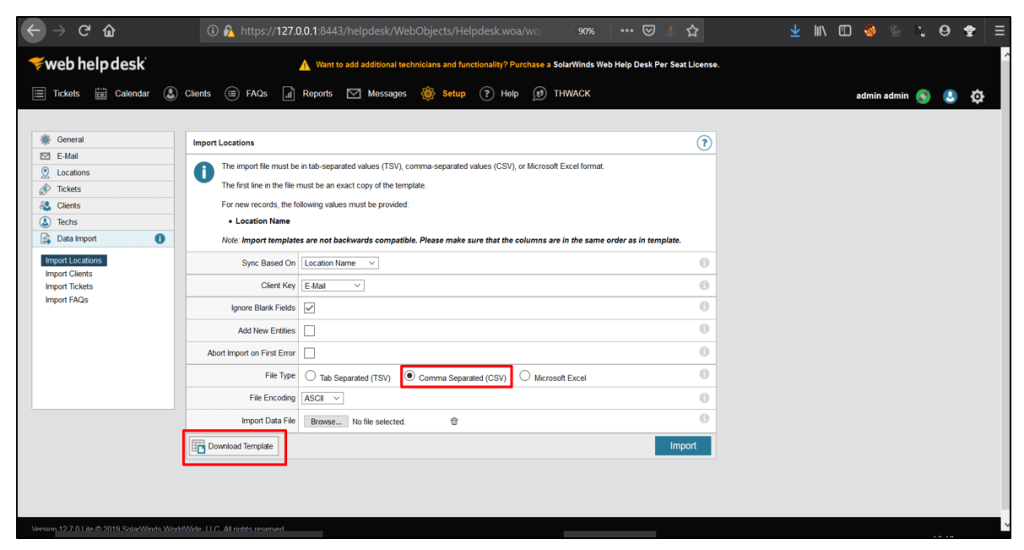1024x550 pixels.
Task: Click the blue Import button
Action: 683,445
